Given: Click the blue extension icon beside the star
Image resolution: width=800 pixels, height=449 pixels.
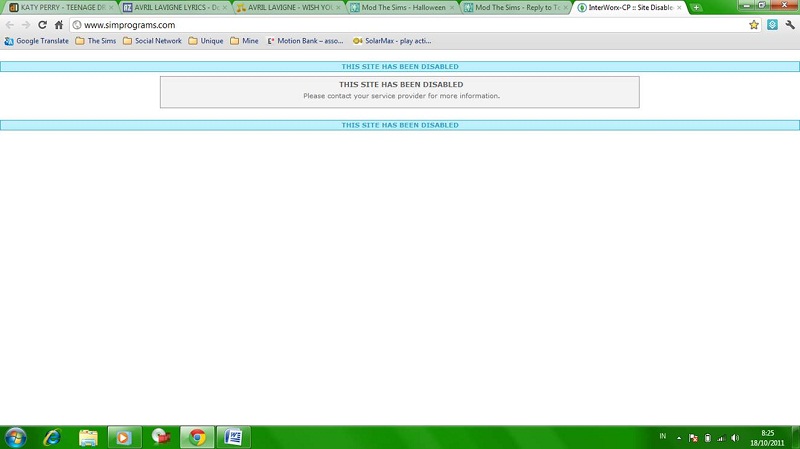Looking at the screenshot, I should [x=772, y=25].
